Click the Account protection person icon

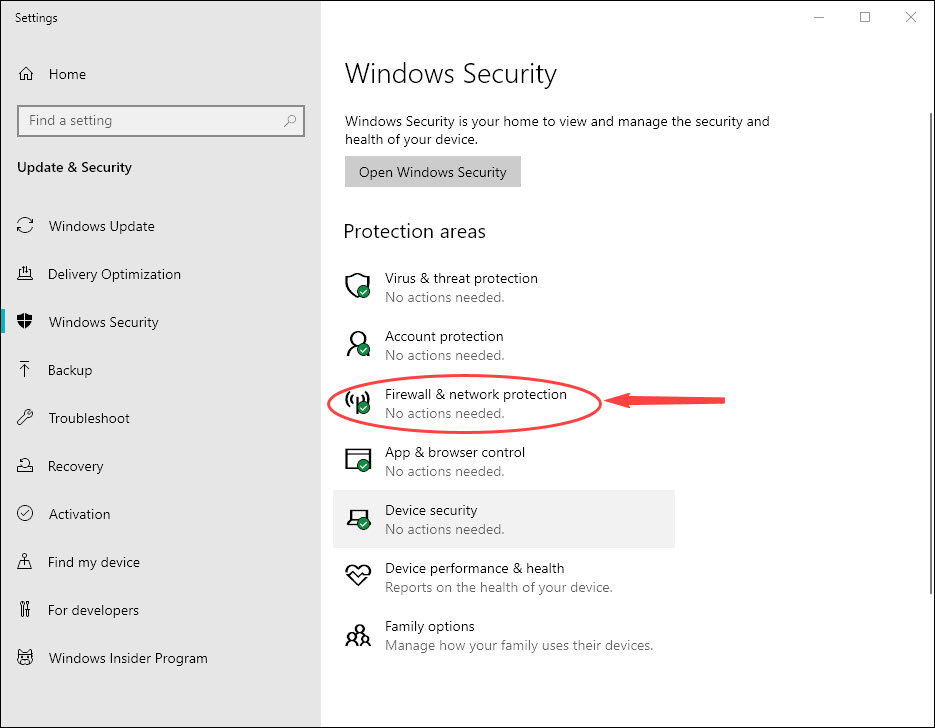(358, 344)
